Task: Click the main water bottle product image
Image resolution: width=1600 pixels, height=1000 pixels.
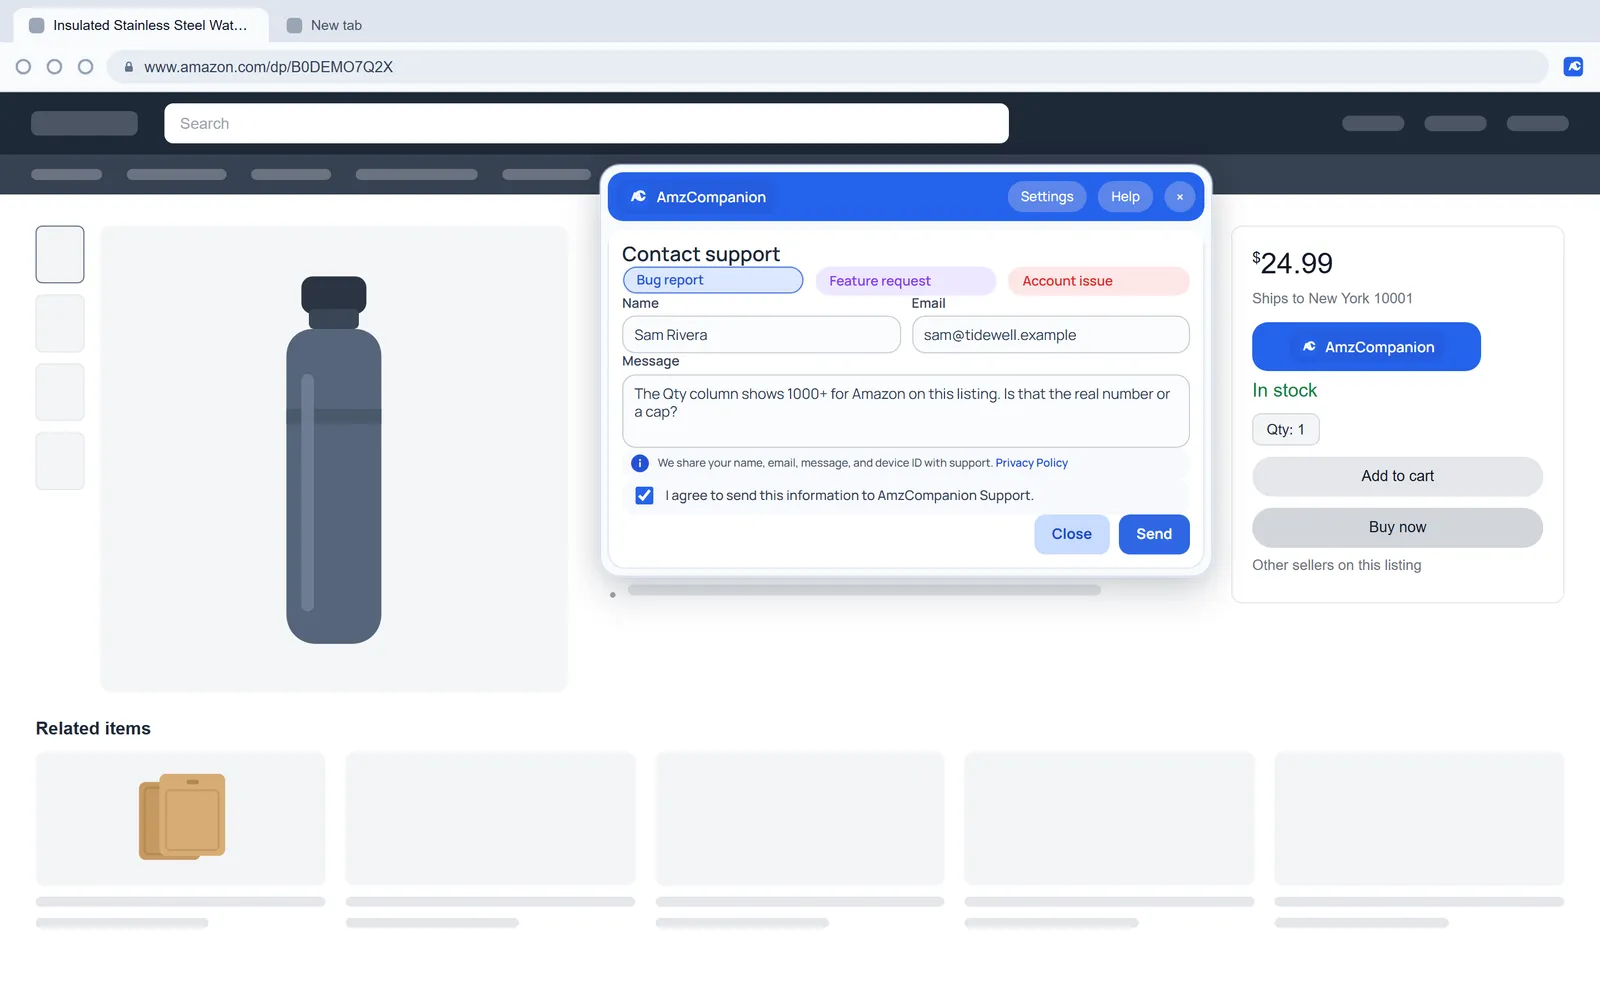Action: (x=334, y=459)
